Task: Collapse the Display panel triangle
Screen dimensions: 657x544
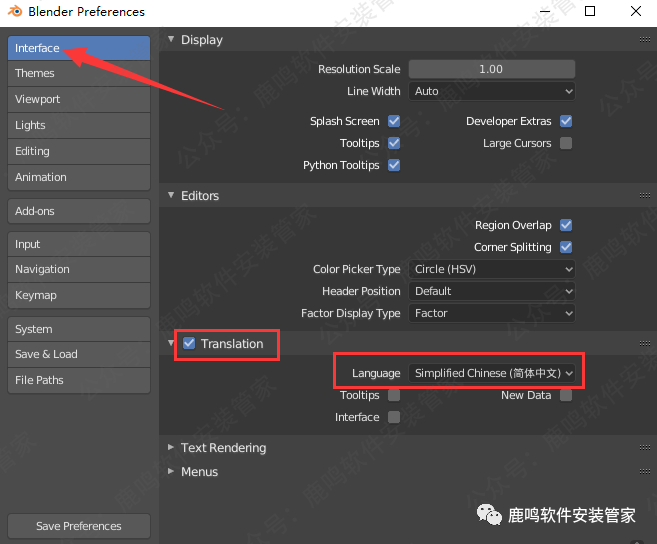Action: [171, 40]
